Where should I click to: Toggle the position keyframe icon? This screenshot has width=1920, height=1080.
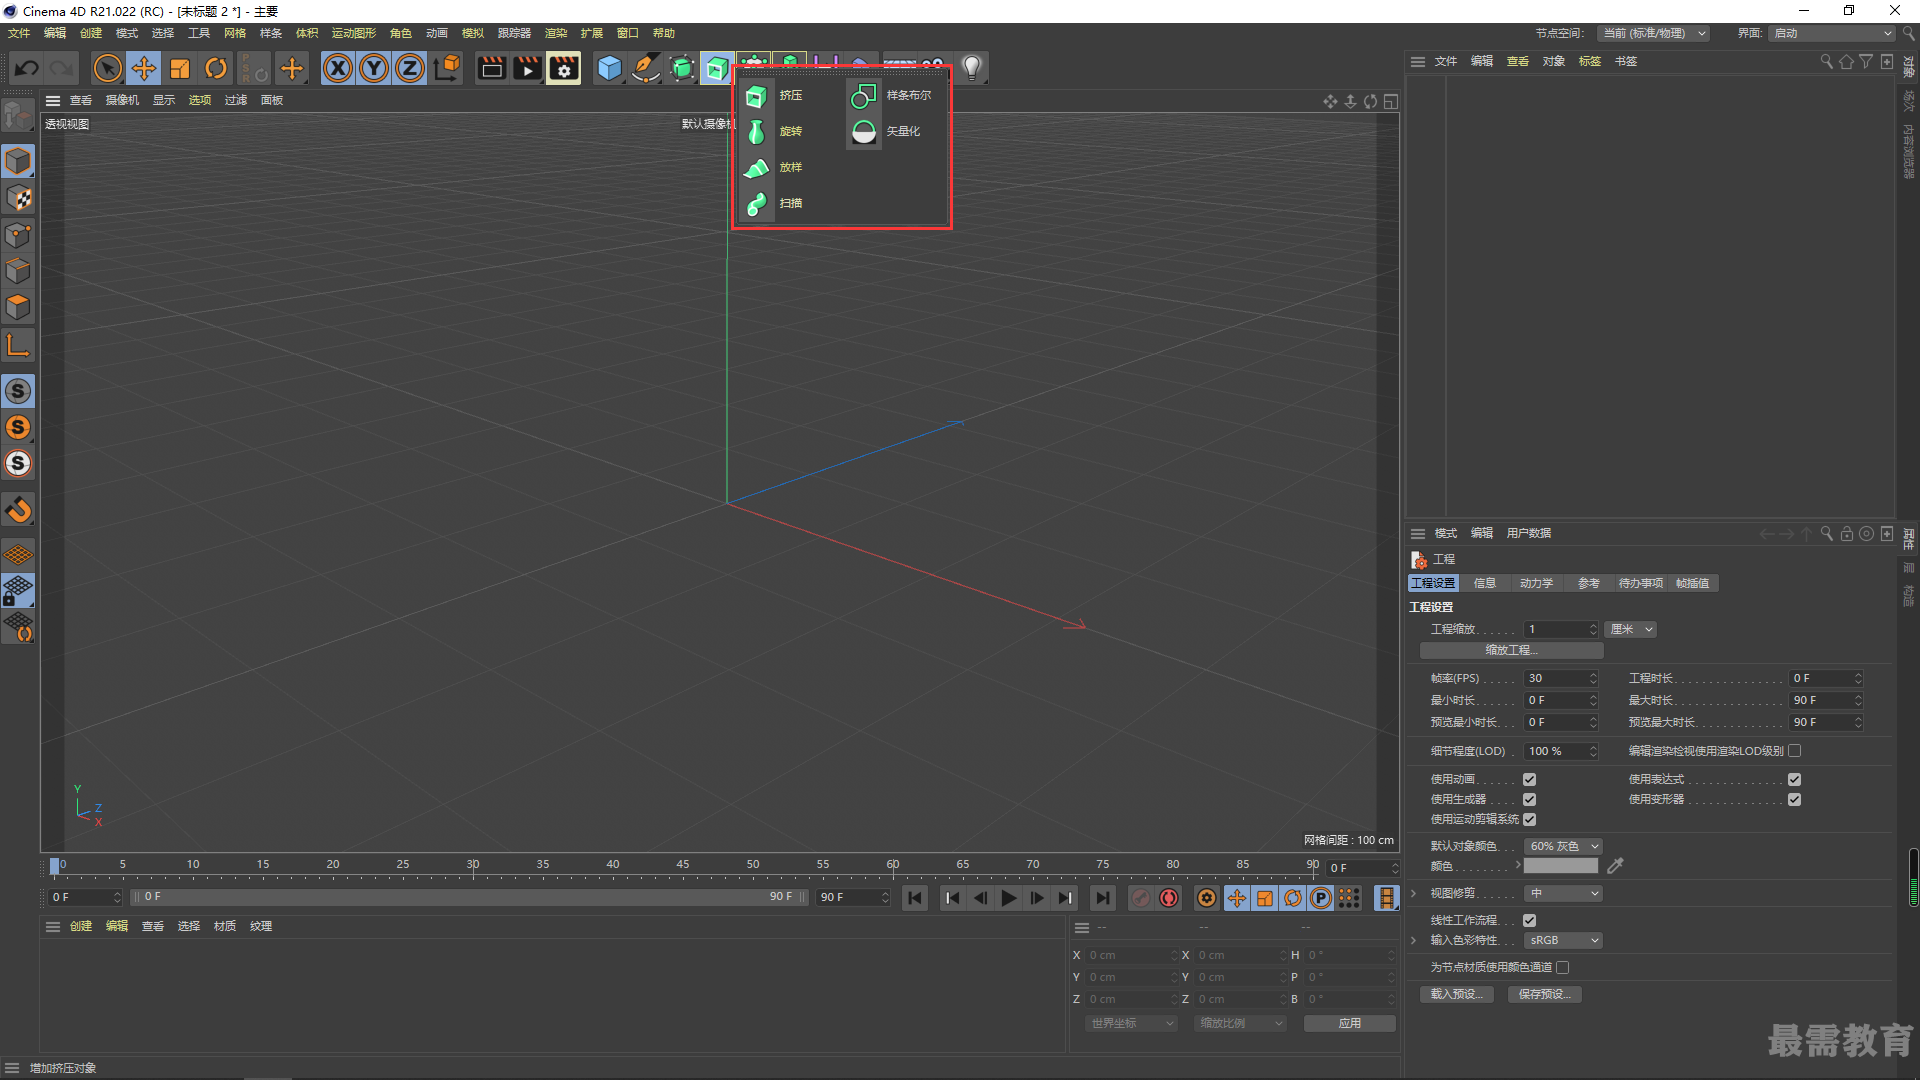click(x=1237, y=898)
